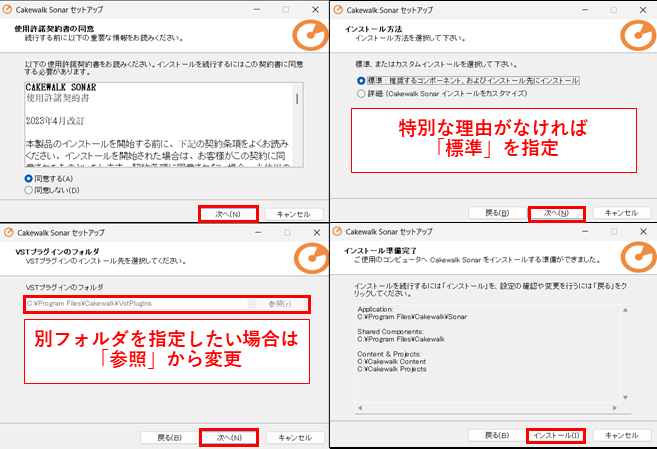Image resolution: width=657 pixels, height=449 pixels.
Task: Close the VSTプラグインのフォルダ setup window
Action: coord(317,232)
